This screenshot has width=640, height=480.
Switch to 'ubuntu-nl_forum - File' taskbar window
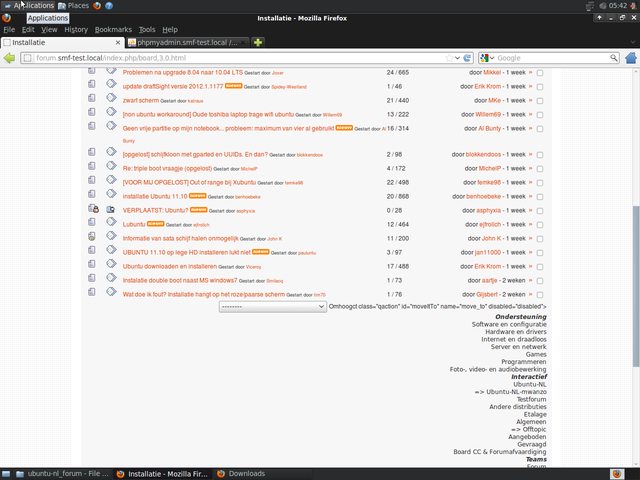pos(62,474)
